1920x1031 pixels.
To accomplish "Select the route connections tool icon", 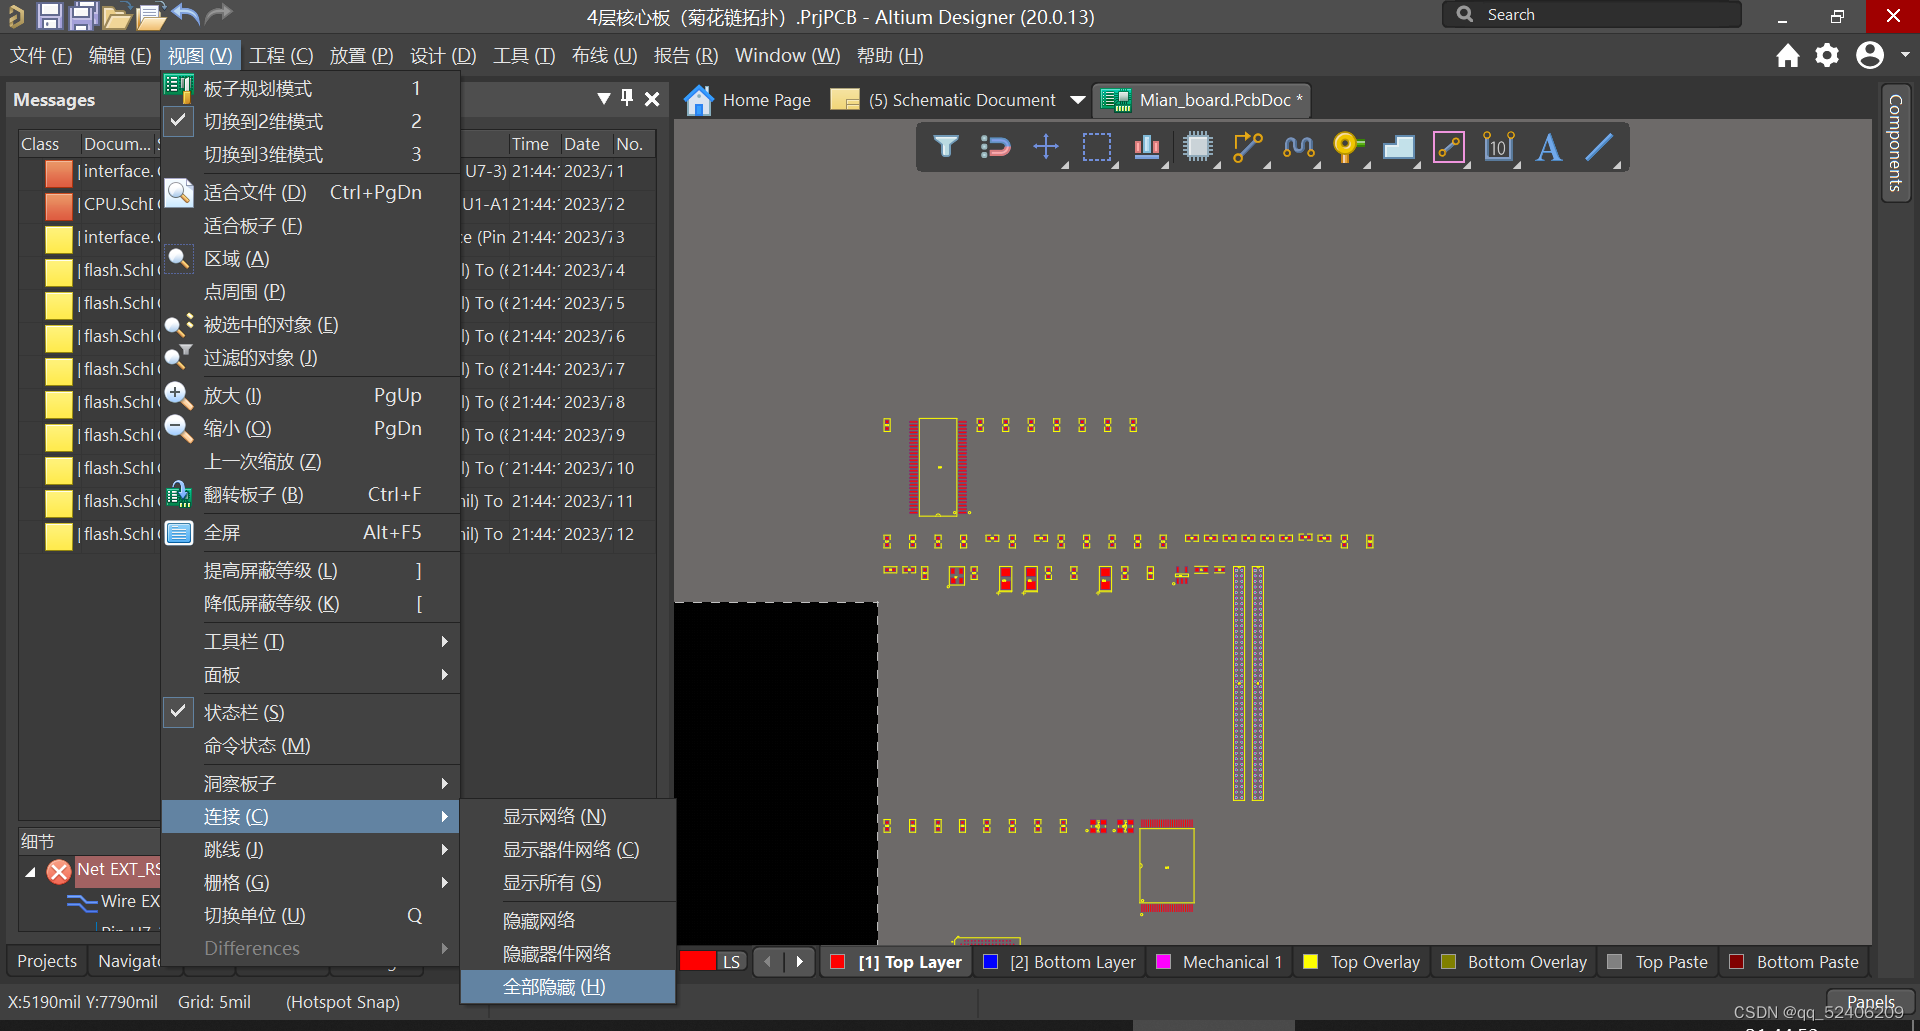I will (995, 147).
